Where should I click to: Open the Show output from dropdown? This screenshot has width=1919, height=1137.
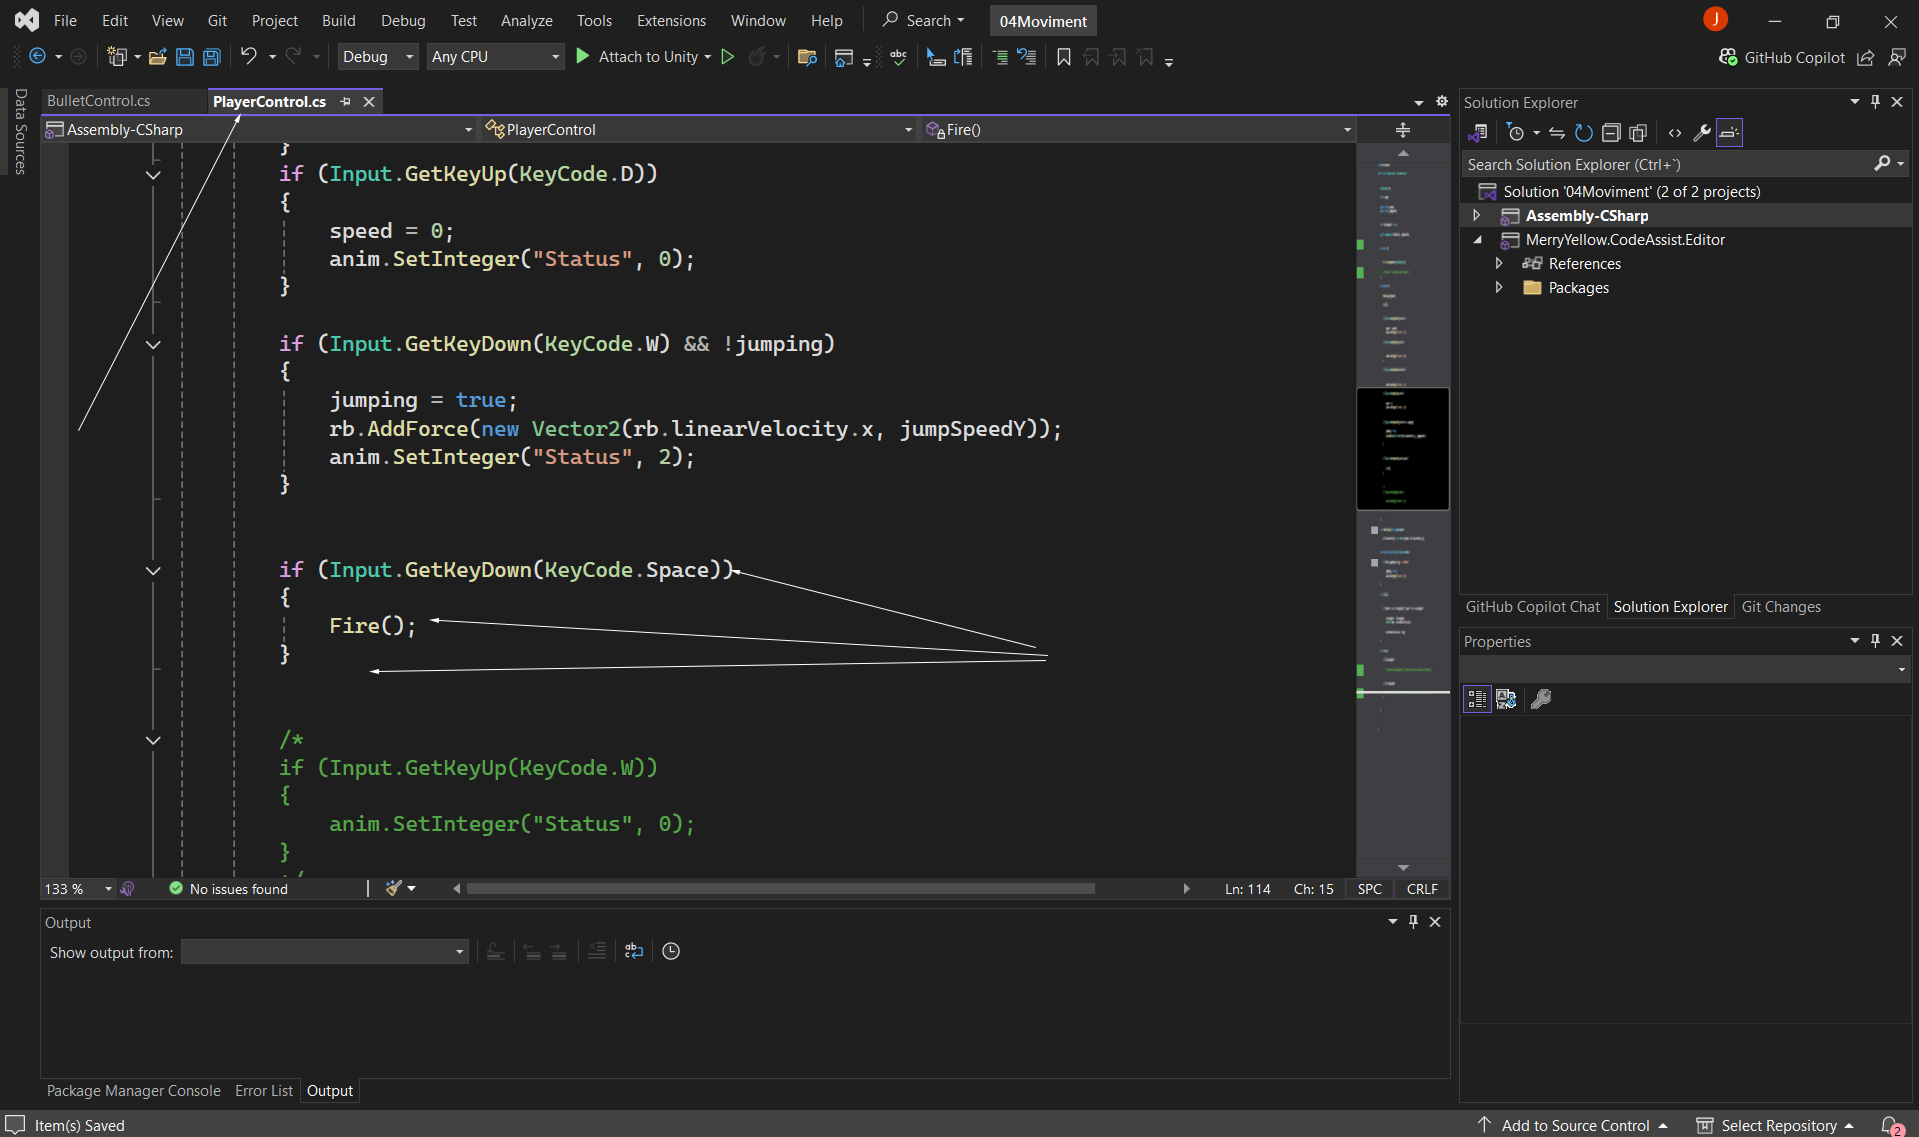[x=325, y=952]
